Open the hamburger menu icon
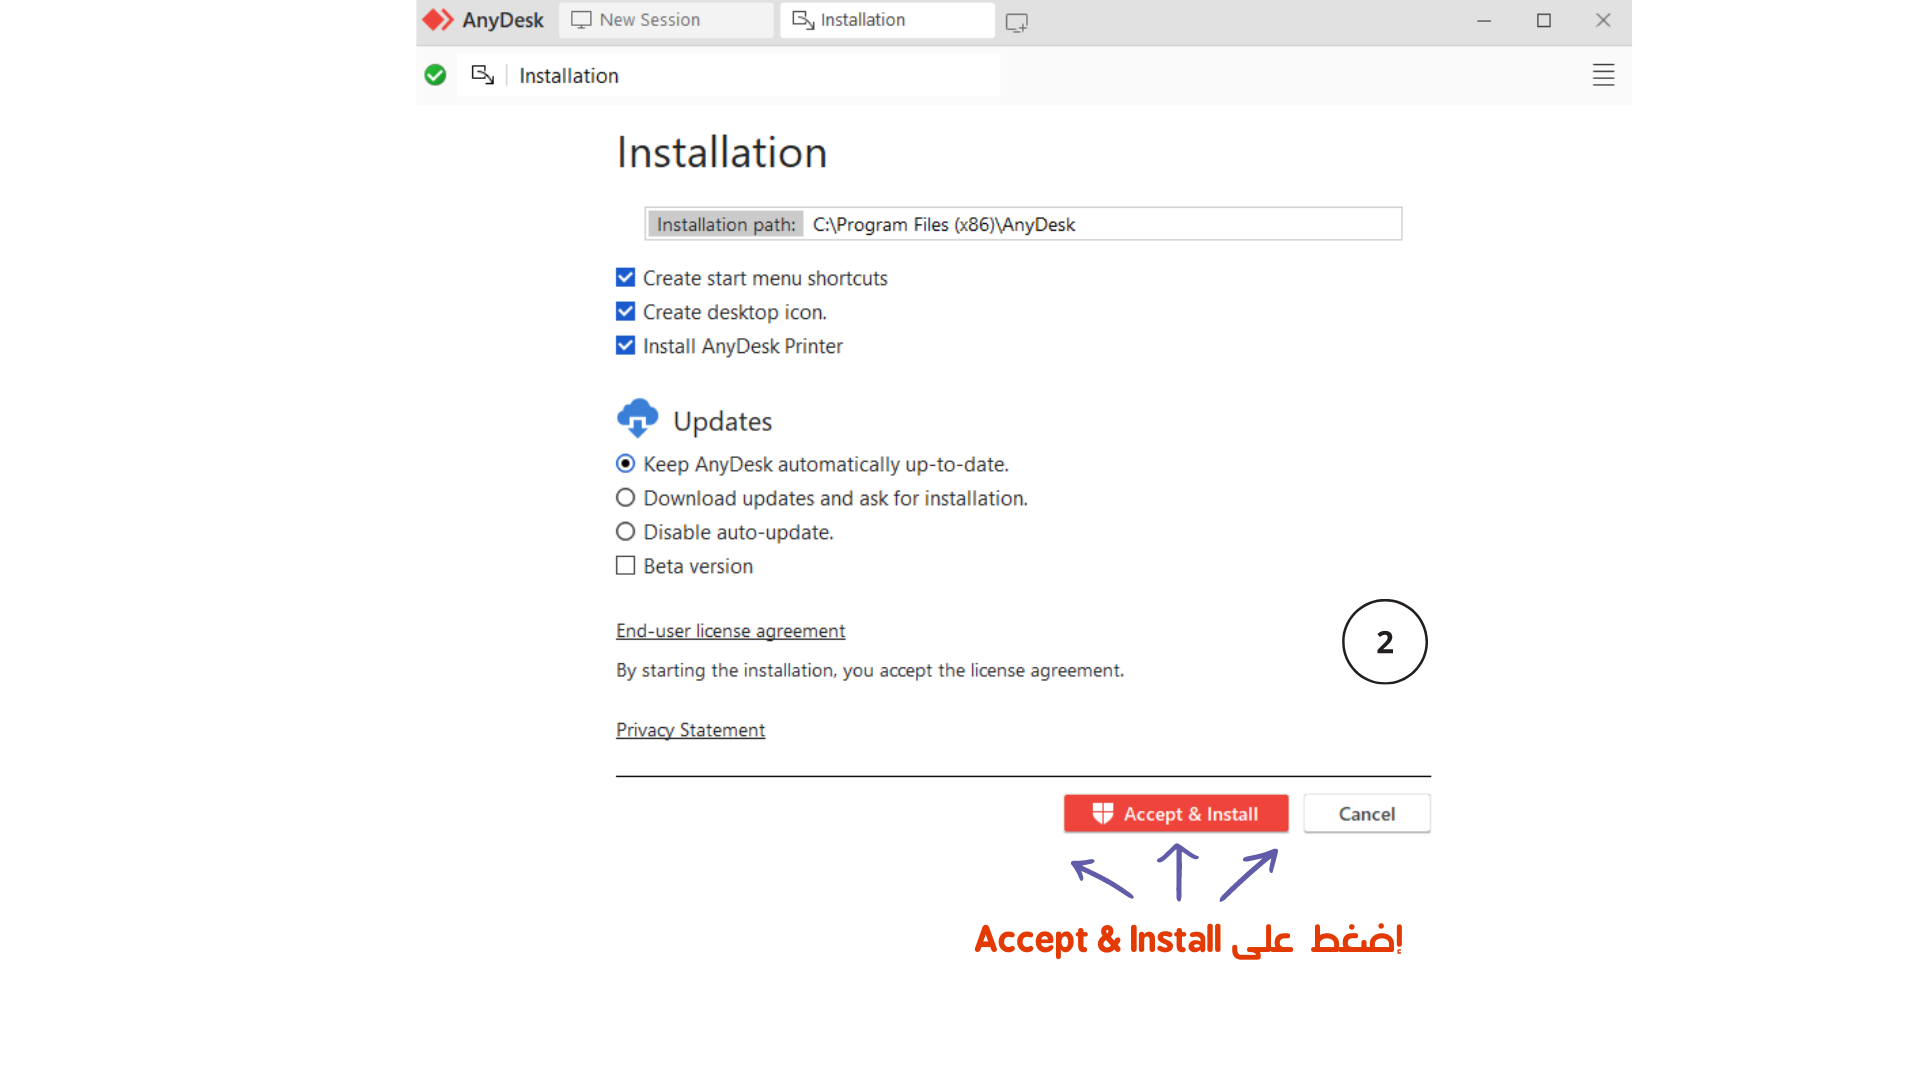The width and height of the screenshot is (1920, 1080). click(1603, 75)
